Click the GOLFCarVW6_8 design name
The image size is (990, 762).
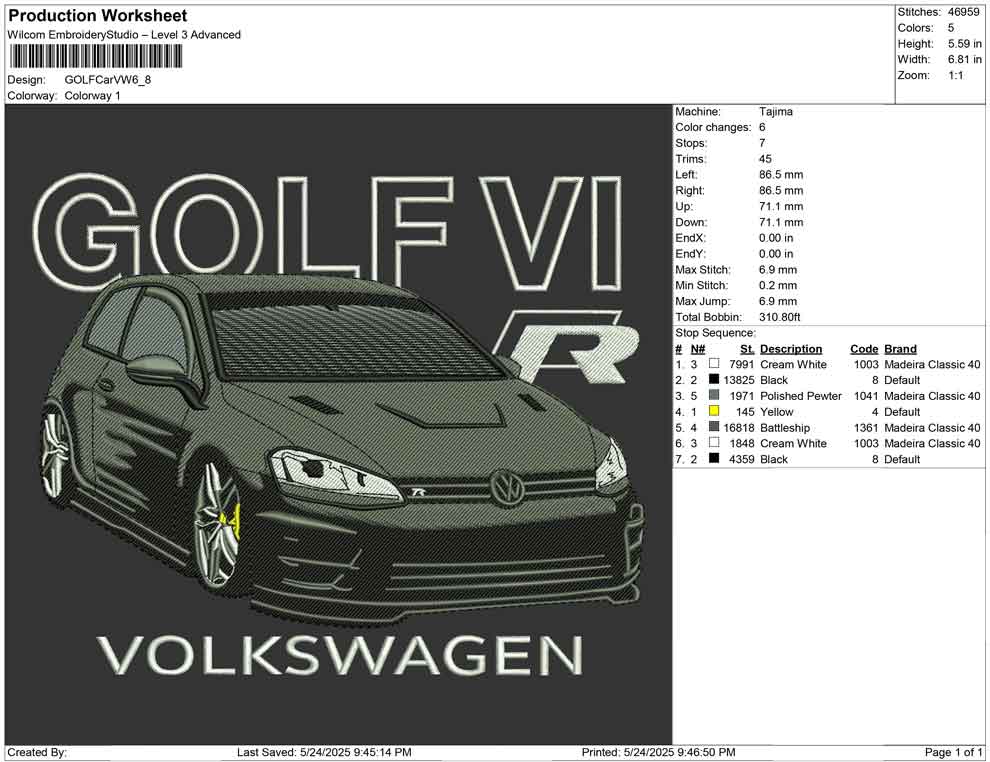(x=108, y=80)
